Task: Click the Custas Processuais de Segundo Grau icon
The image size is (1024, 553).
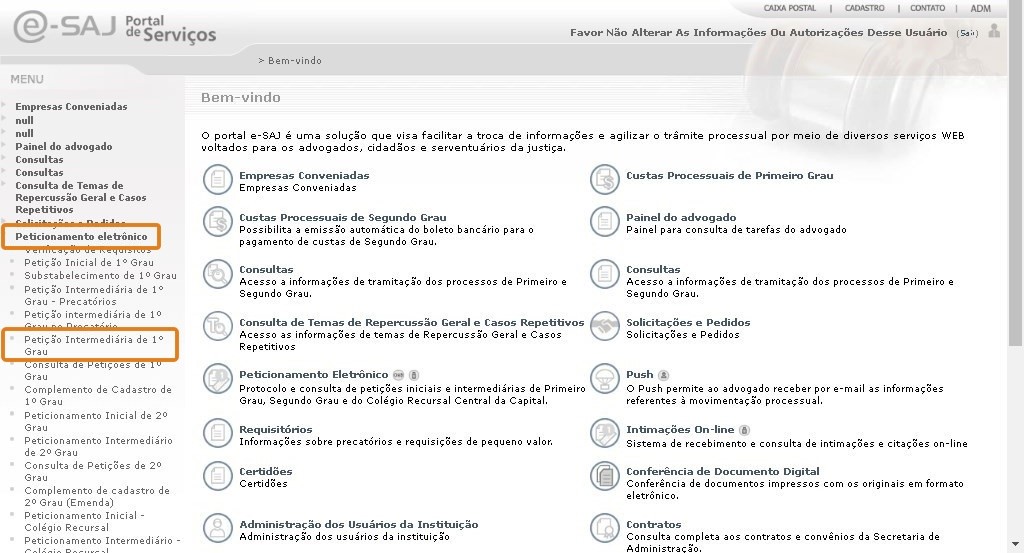Action: click(217, 222)
